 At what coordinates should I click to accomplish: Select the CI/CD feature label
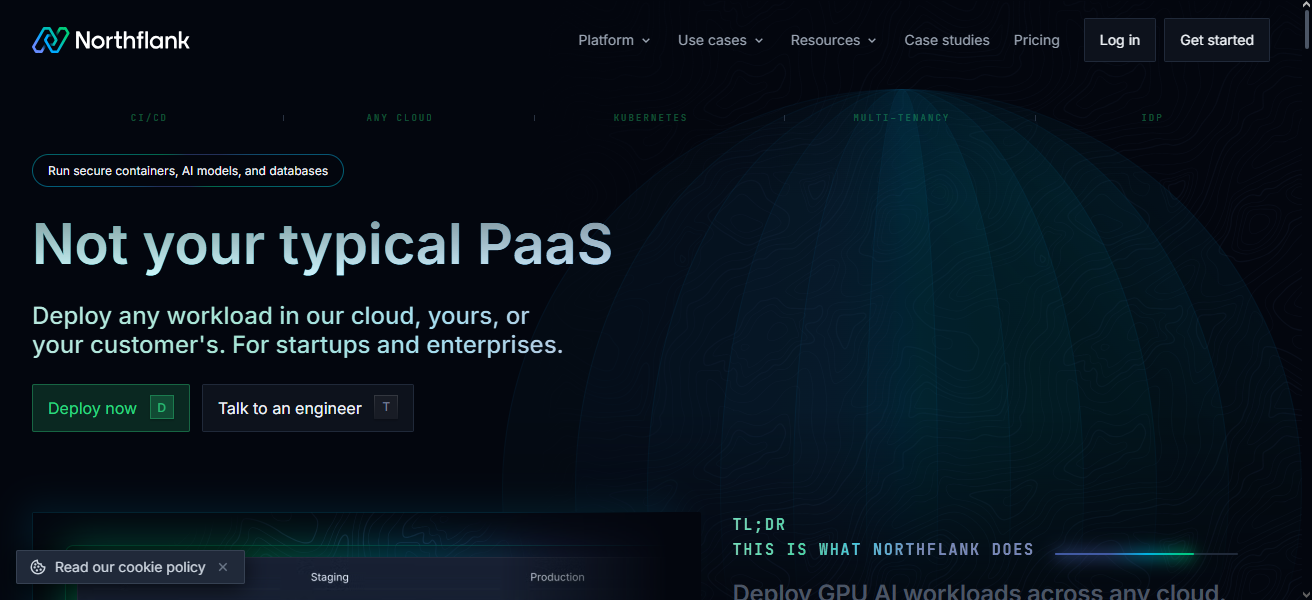(x=149, y=118)
